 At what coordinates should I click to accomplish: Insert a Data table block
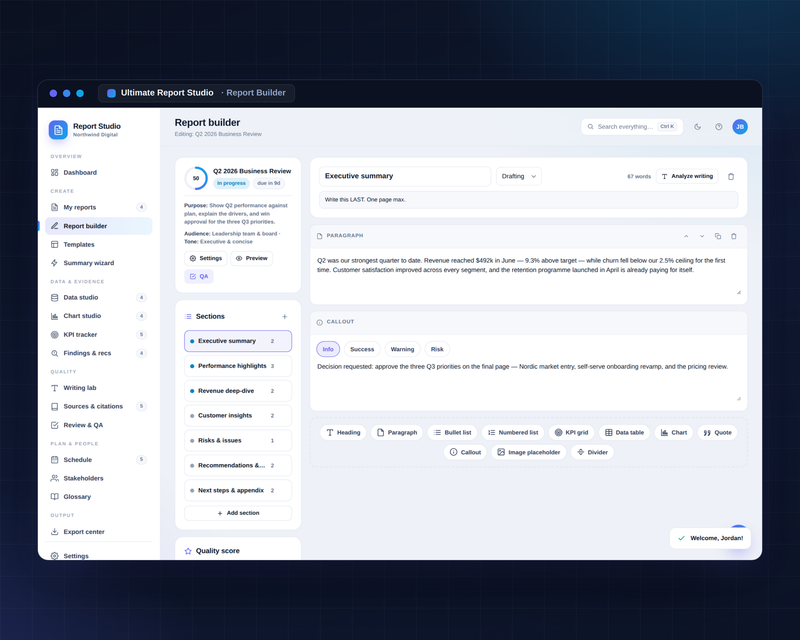click(624, 432)
